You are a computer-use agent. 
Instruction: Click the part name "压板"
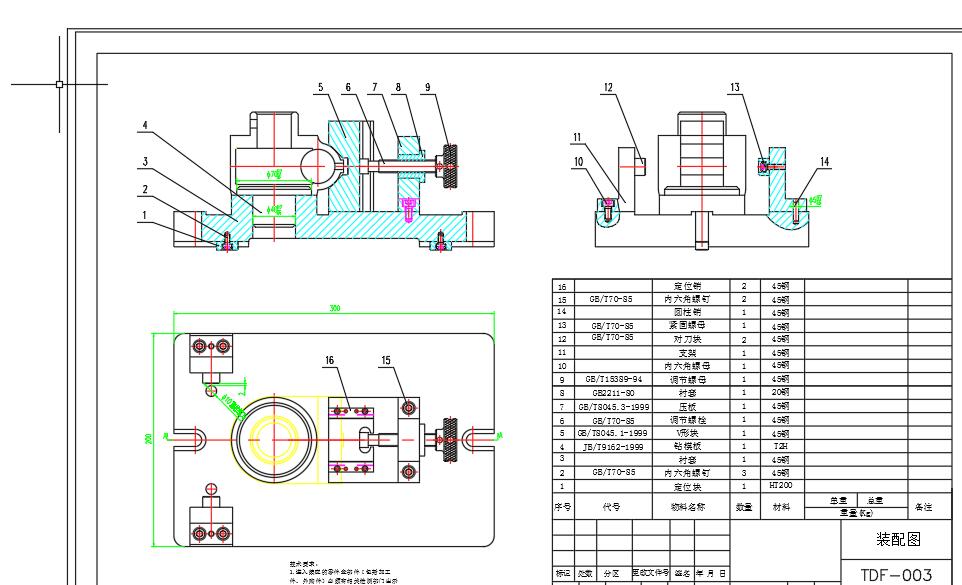click(x=687, y=407)
